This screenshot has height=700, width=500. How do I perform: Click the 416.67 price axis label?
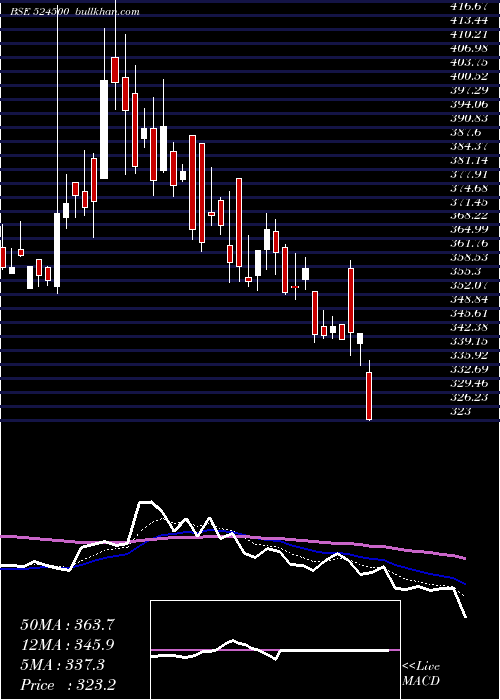coord(470,6)
